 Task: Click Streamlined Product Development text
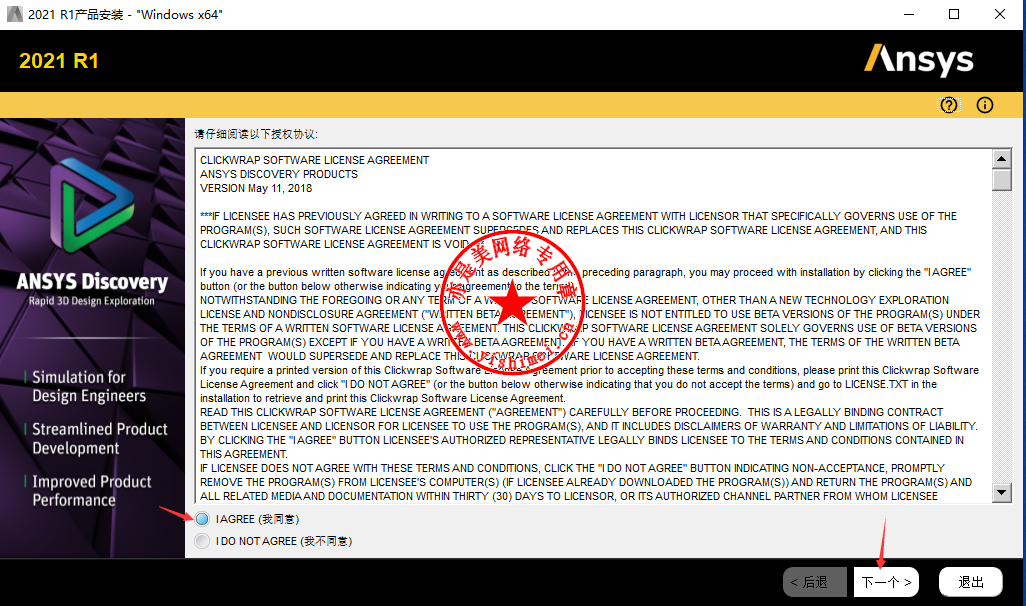99,438
